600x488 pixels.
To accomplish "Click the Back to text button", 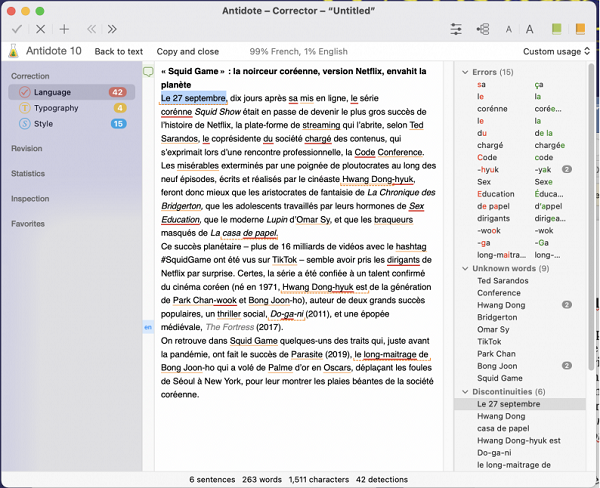I will point(118,51).
